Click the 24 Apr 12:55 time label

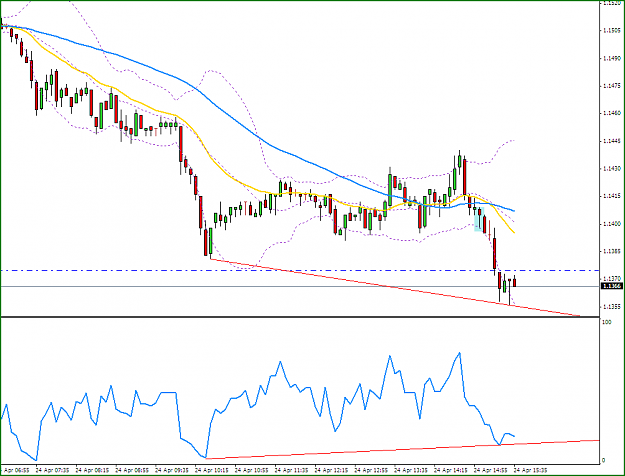(x=371, y=470)
